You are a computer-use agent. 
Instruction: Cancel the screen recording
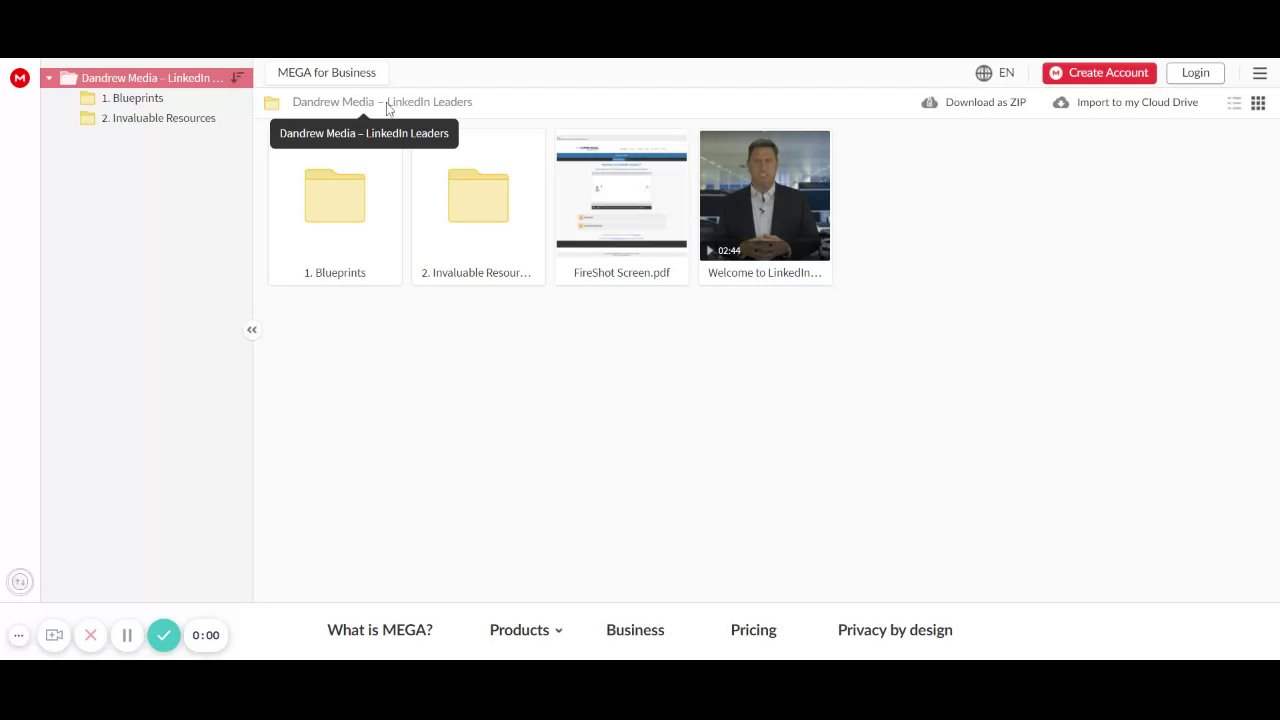coord(90,635)
